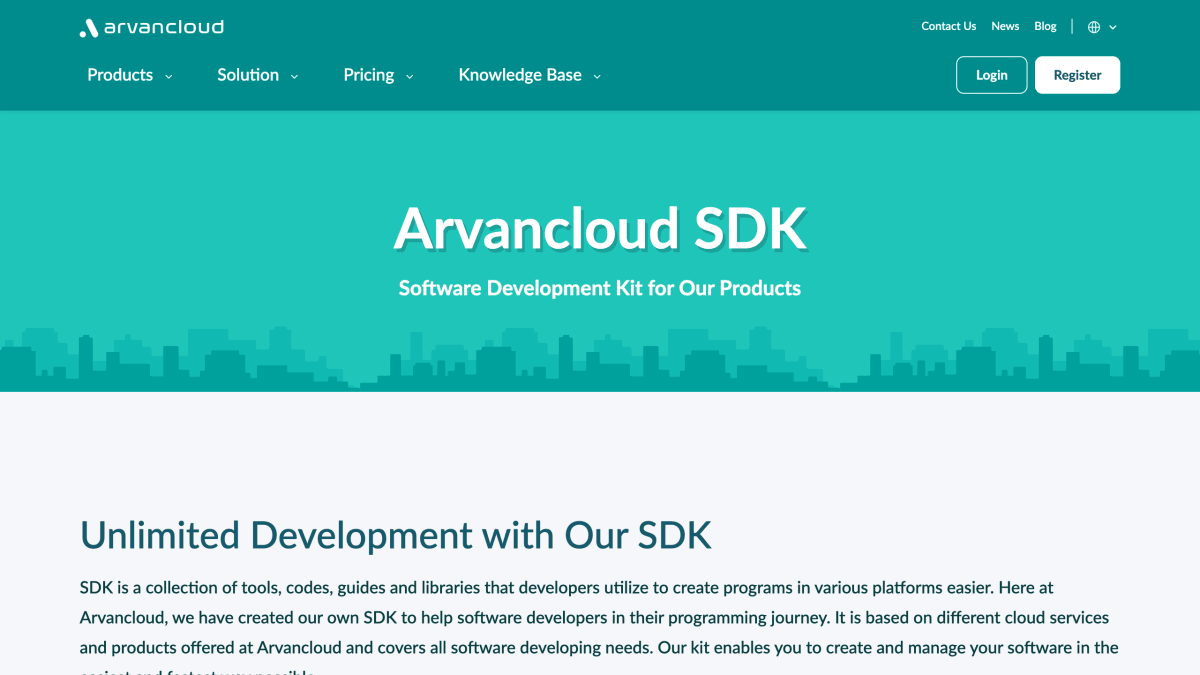The height and width of the screenshot is (675, 1200).
Task: Expand the Solution chevron arrow
Action: (294, 76)
